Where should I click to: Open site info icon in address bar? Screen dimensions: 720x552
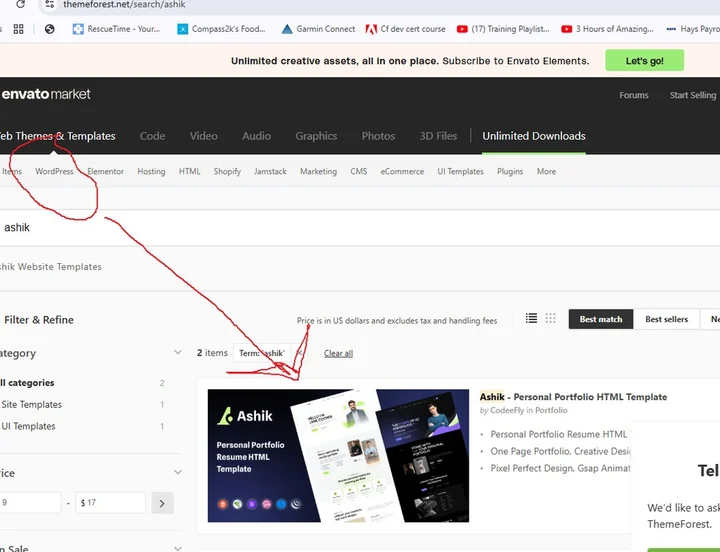50,4
